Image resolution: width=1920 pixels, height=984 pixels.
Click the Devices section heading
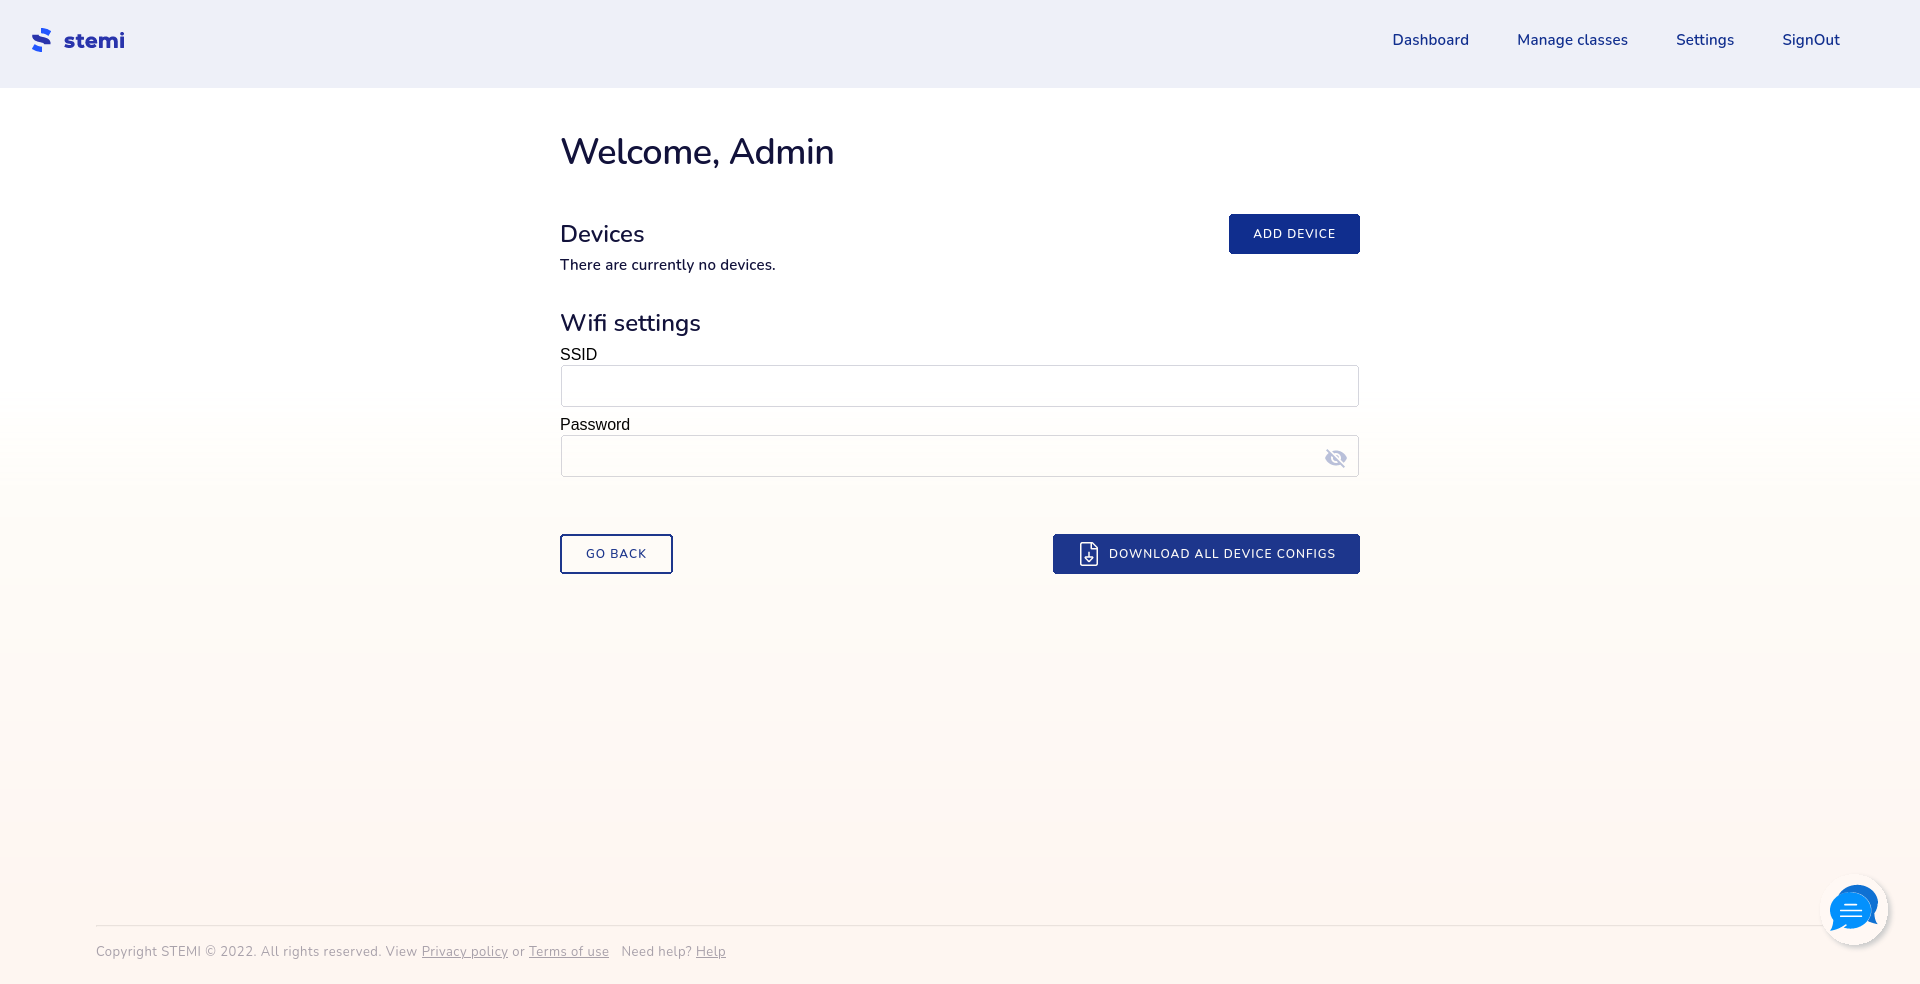602,234
